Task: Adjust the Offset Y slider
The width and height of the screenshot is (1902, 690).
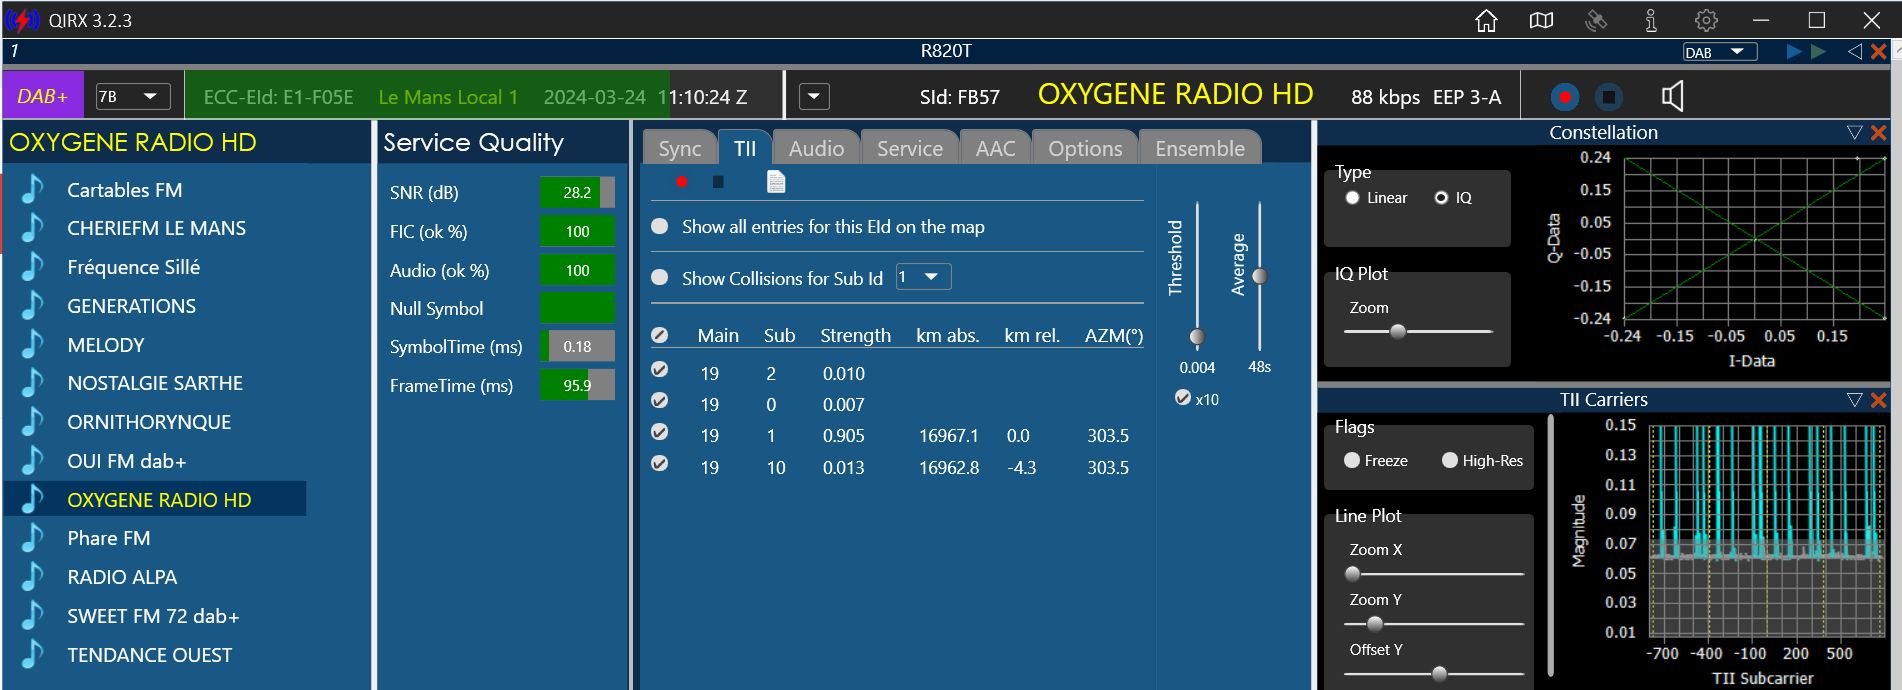Action: point(1439,673)
